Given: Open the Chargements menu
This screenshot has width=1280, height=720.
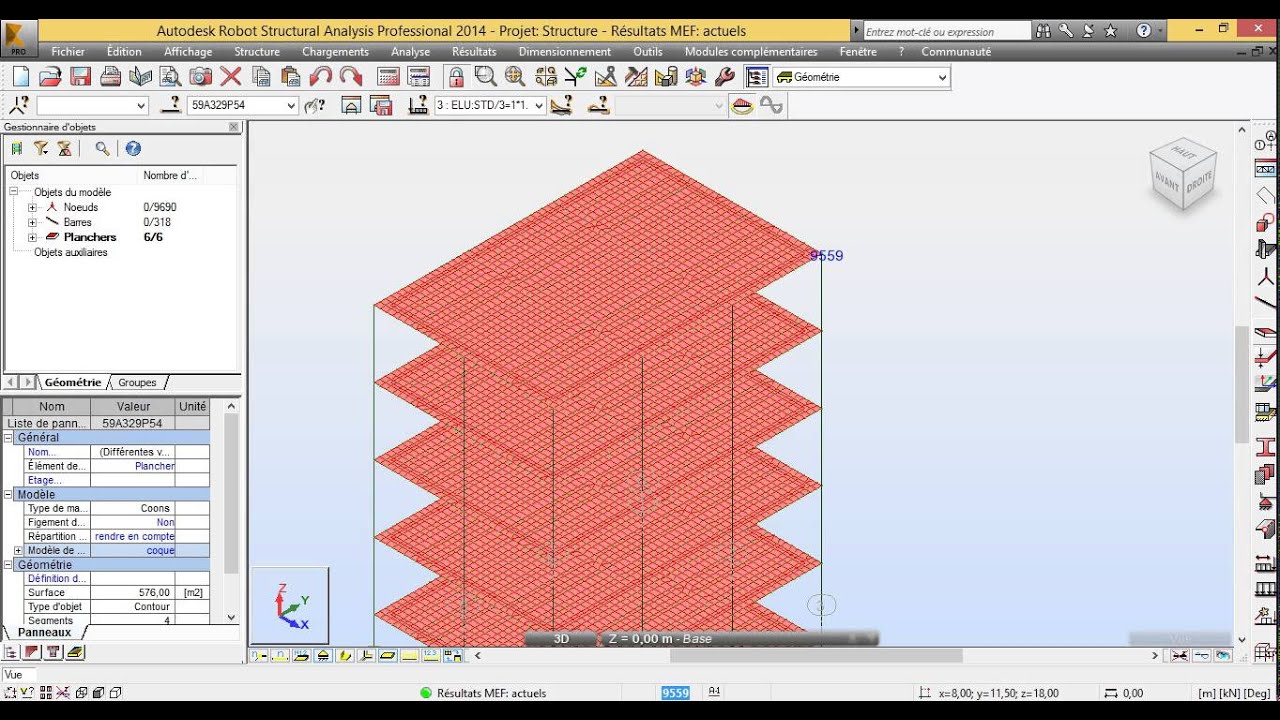Looking at the screenshot, I should pyautogui.click(x=335, y=51).
